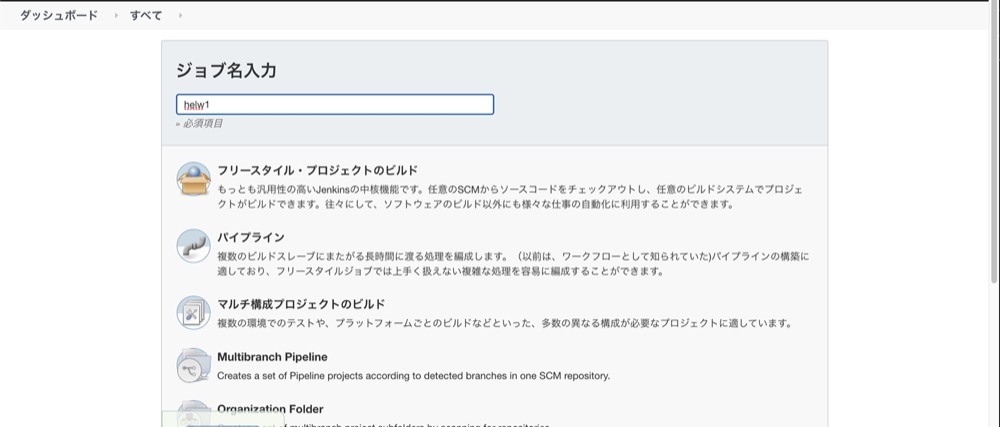Viewport: 1000px width, 427px height.
Task: Expand the arrow after すべて breadcrumb
Action: pos(180,15)
